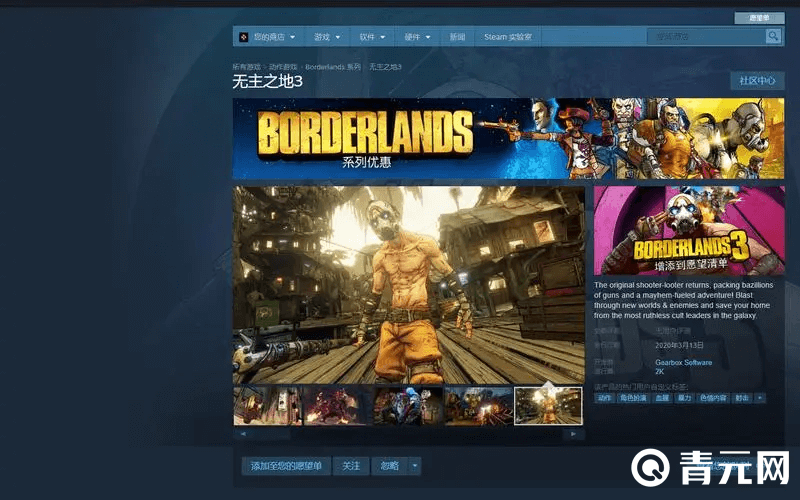Click the Borderlands 3 capsule header image
The height and width of the screenshot is (500, 800).
click(x=689, y=231)
